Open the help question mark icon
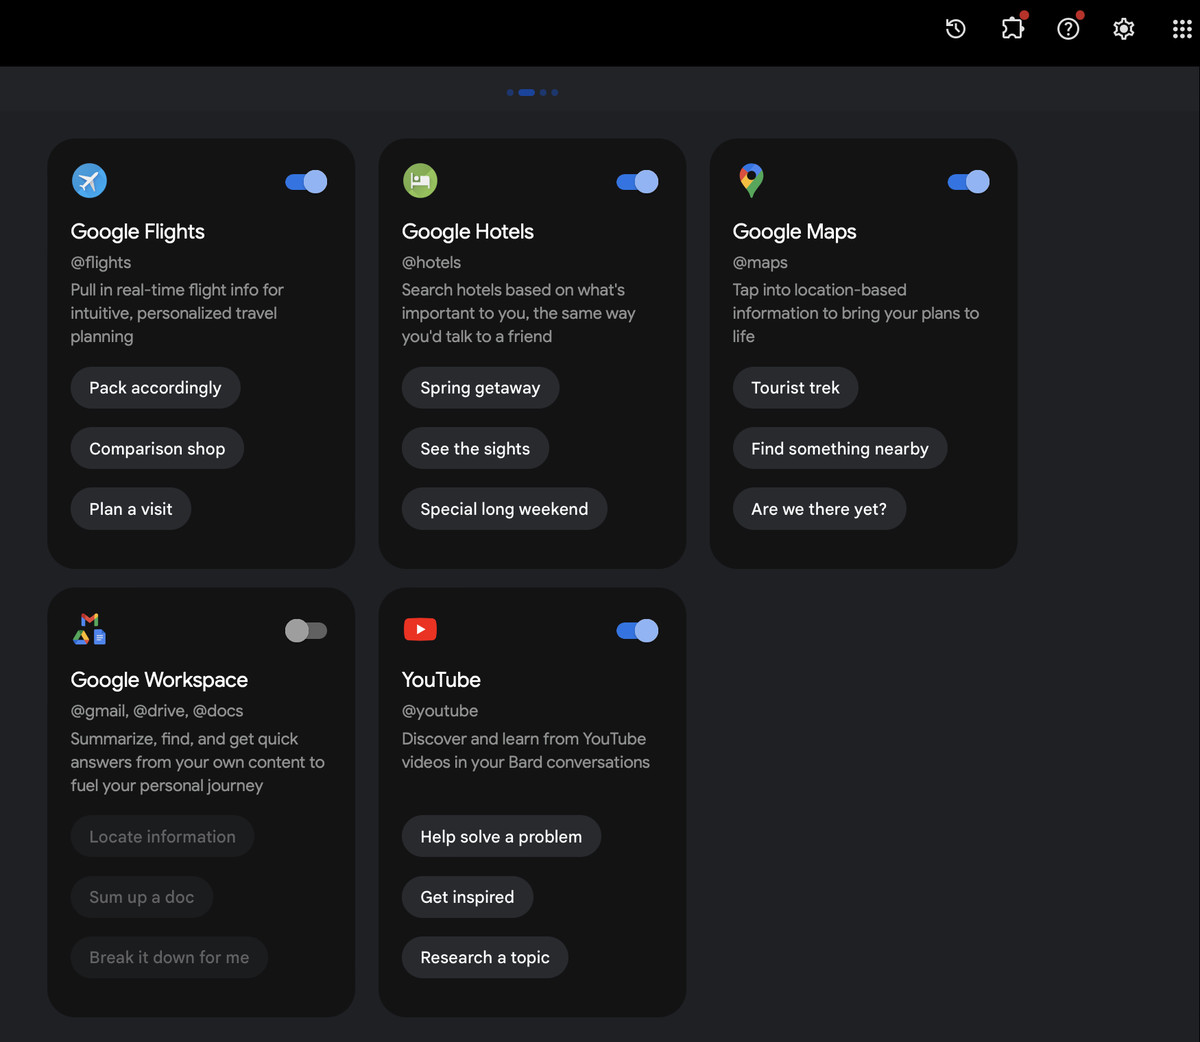 tap(1068, 29)
